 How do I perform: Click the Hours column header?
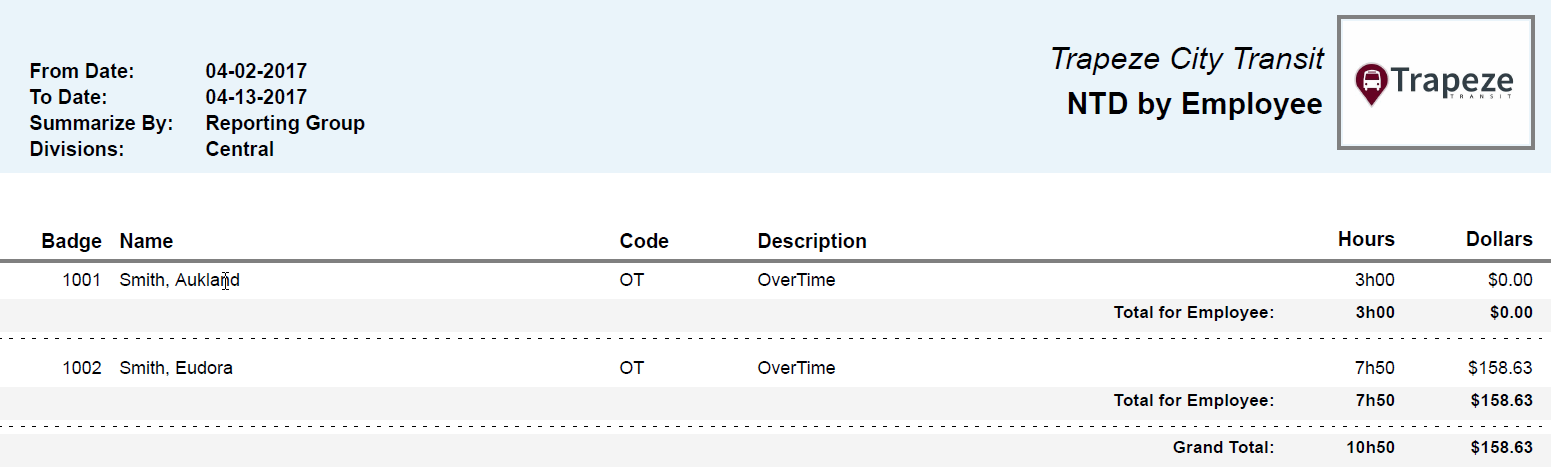[1366, 239]
